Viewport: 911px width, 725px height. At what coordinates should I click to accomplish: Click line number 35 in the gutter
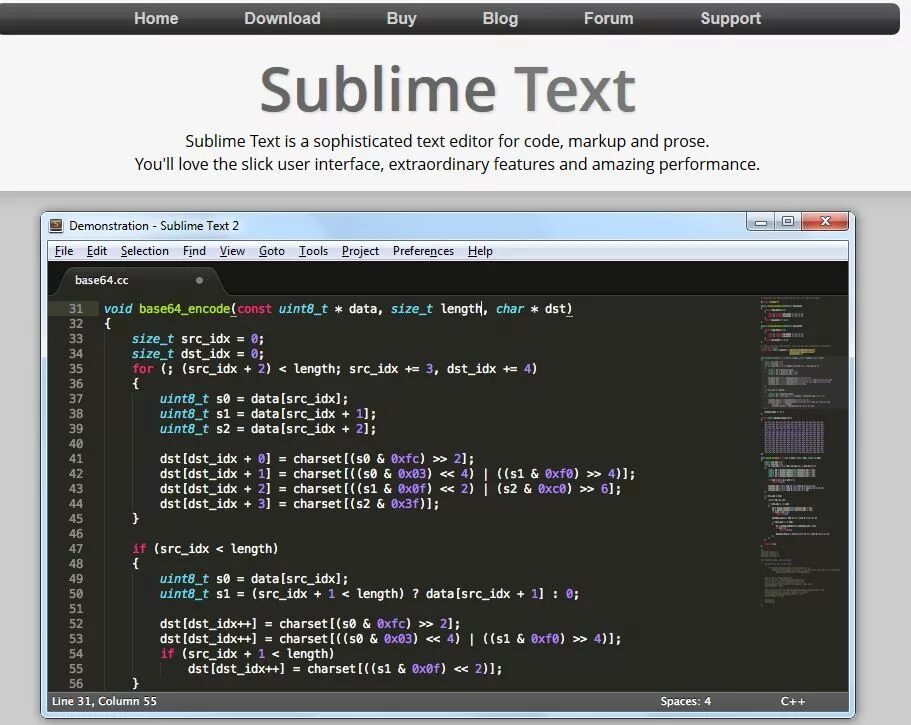point(76,369)
